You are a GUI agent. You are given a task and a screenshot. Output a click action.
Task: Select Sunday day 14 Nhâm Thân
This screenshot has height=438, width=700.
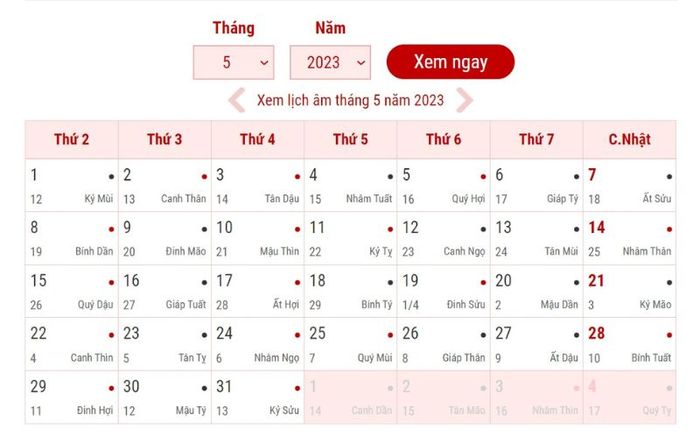point(629,238)
